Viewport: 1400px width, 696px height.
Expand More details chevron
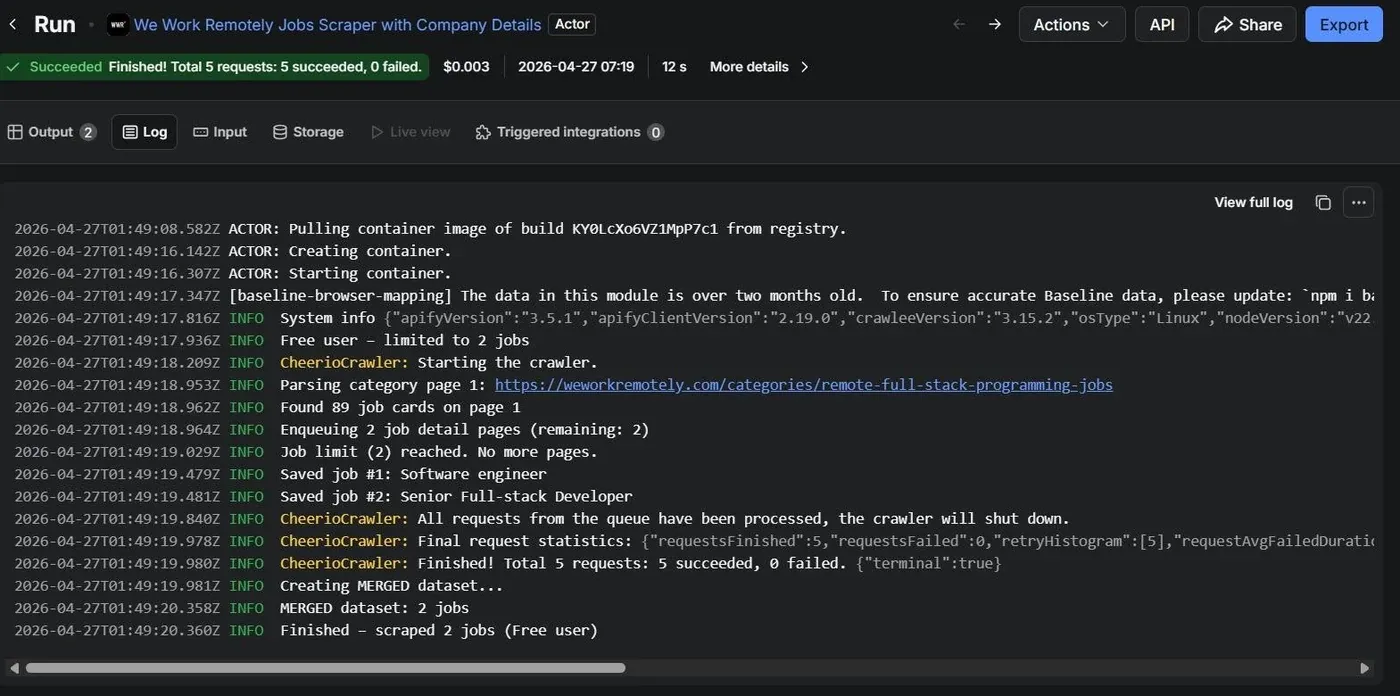tap(805, 67)
